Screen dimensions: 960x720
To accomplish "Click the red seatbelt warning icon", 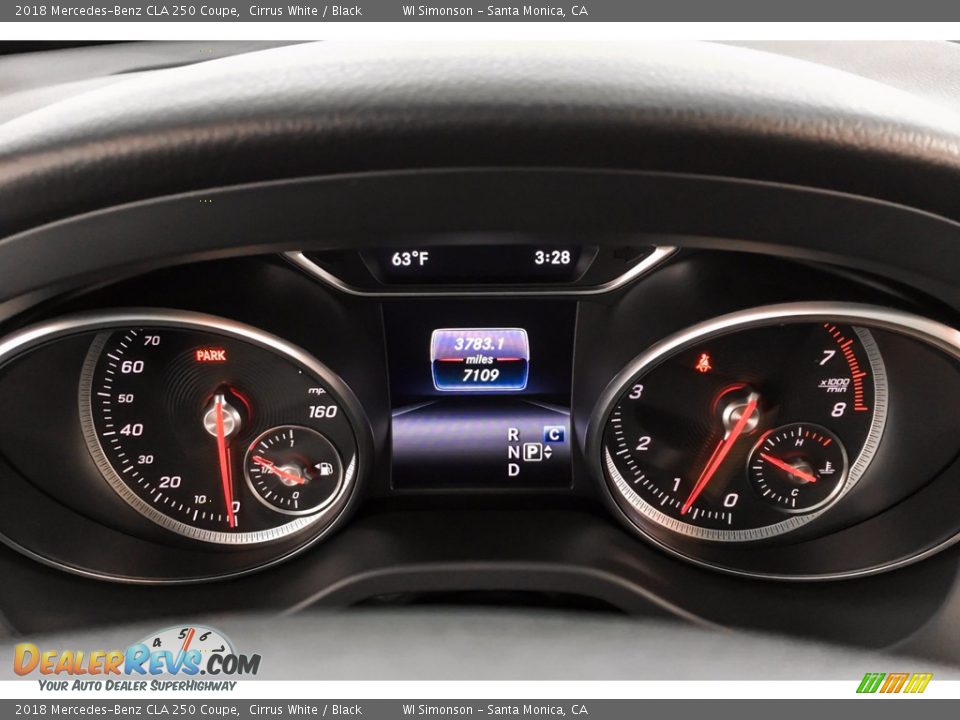I will tap(703, 362).
